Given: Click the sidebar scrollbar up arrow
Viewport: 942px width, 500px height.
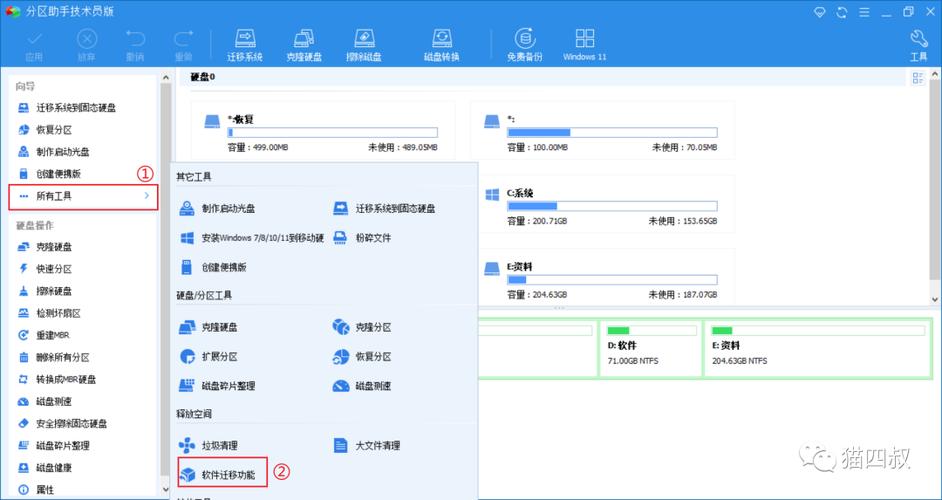Looking at the screenshot, I should tap(165, 78).
